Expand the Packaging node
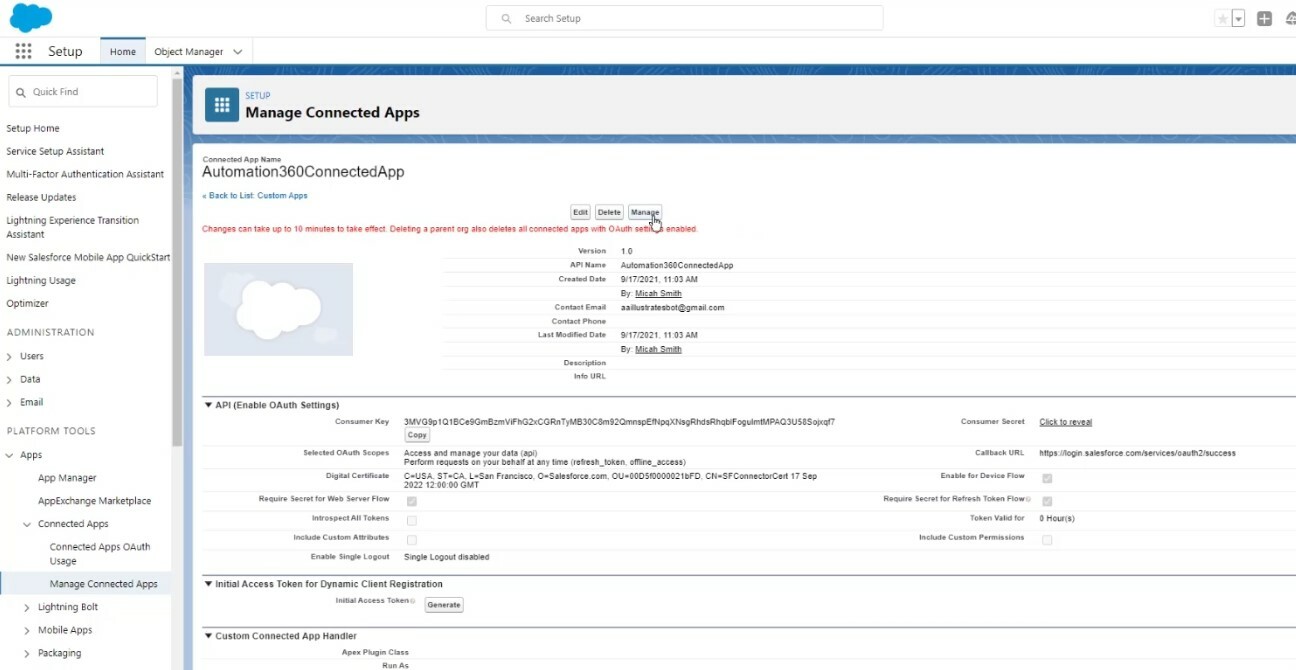 (27, 653)
